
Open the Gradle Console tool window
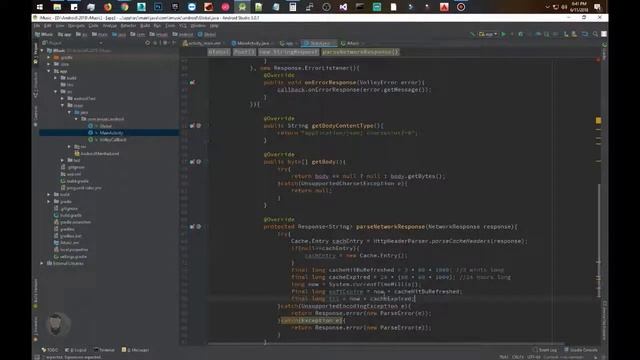[581, 350]
